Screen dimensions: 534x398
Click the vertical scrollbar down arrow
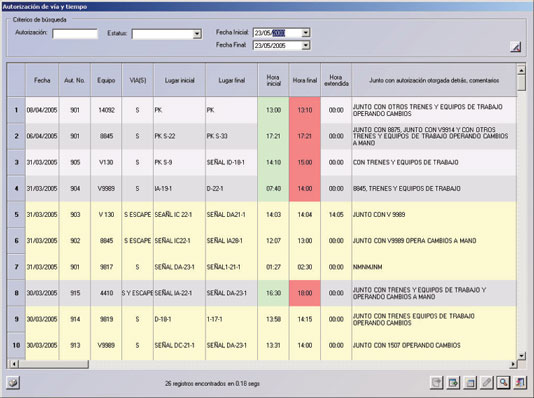(521, 356)
